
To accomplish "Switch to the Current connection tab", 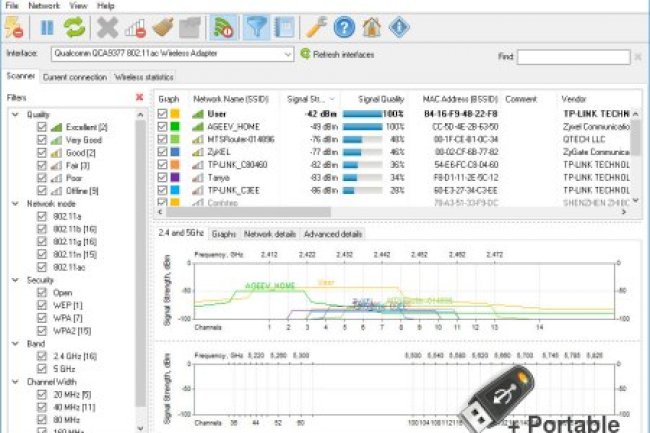I will [x=75, y=77].
